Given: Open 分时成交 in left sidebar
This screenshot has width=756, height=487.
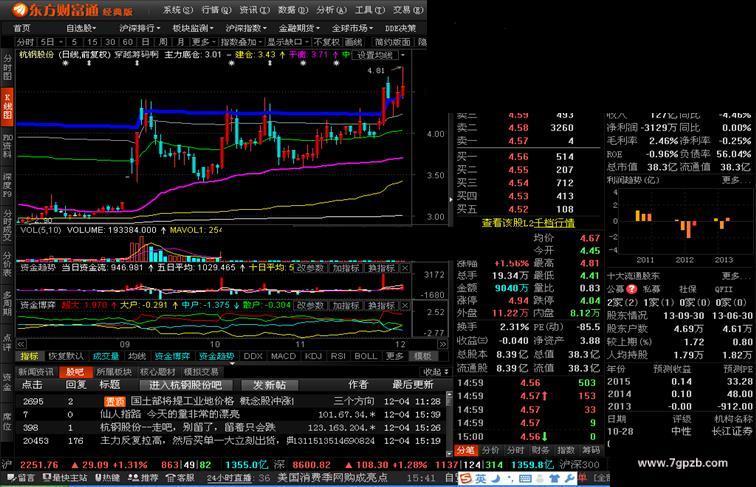Looking at the screenshot, I should coord(7,225).
